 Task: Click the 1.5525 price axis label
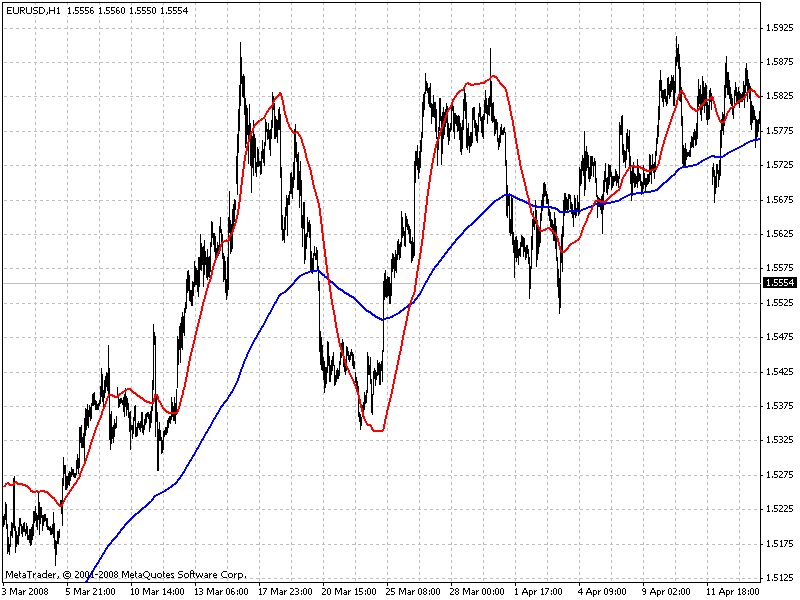pyautogui.click(x=780, y=303)
